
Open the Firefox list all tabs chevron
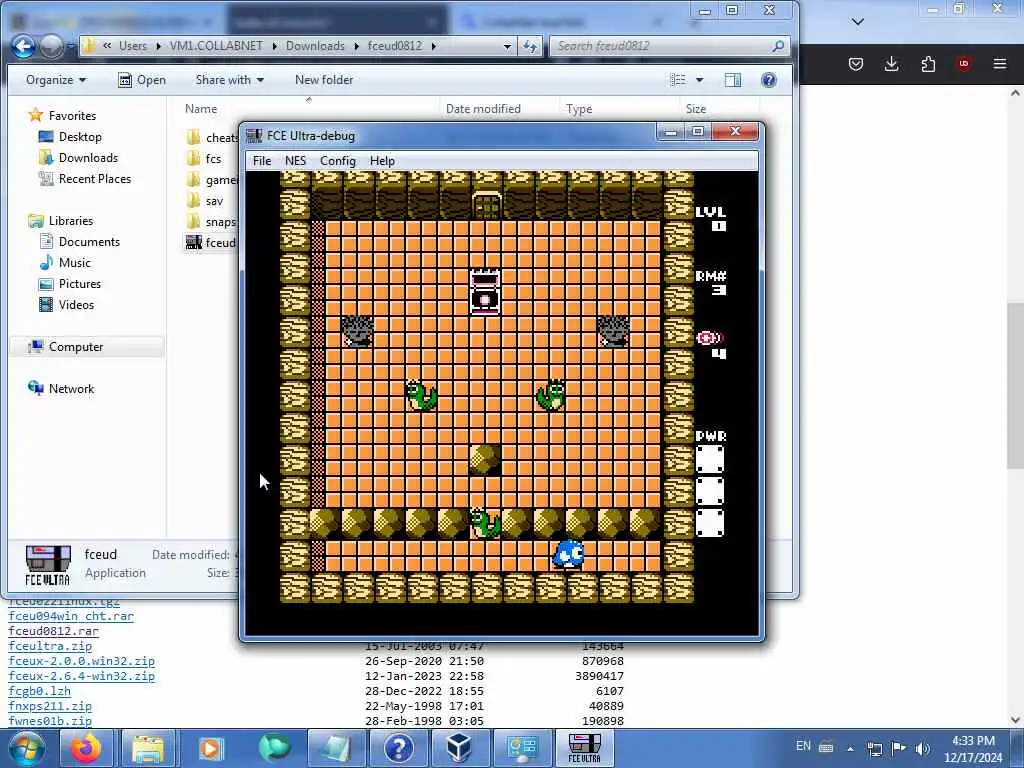858,22
